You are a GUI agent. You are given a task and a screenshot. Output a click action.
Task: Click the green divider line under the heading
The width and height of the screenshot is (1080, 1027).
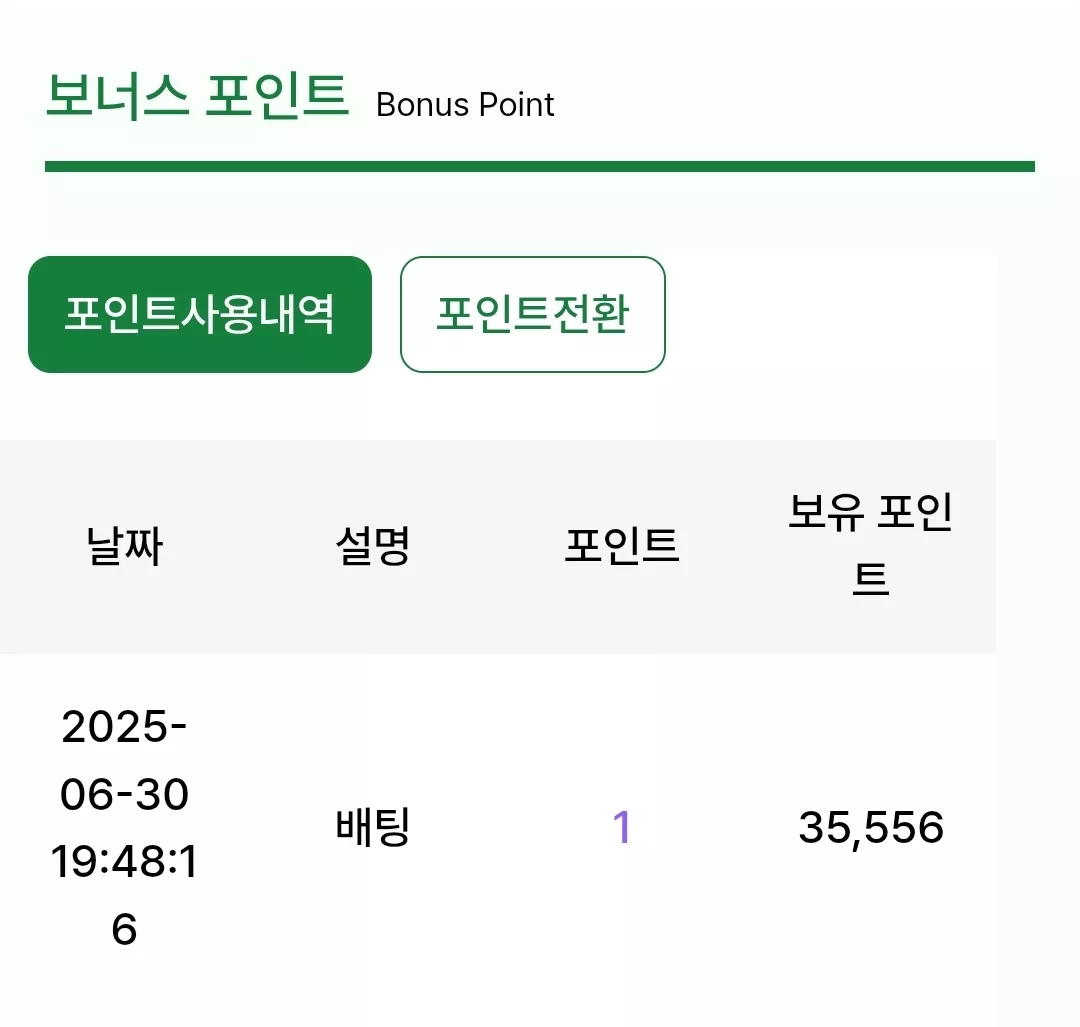pos(540,167)
